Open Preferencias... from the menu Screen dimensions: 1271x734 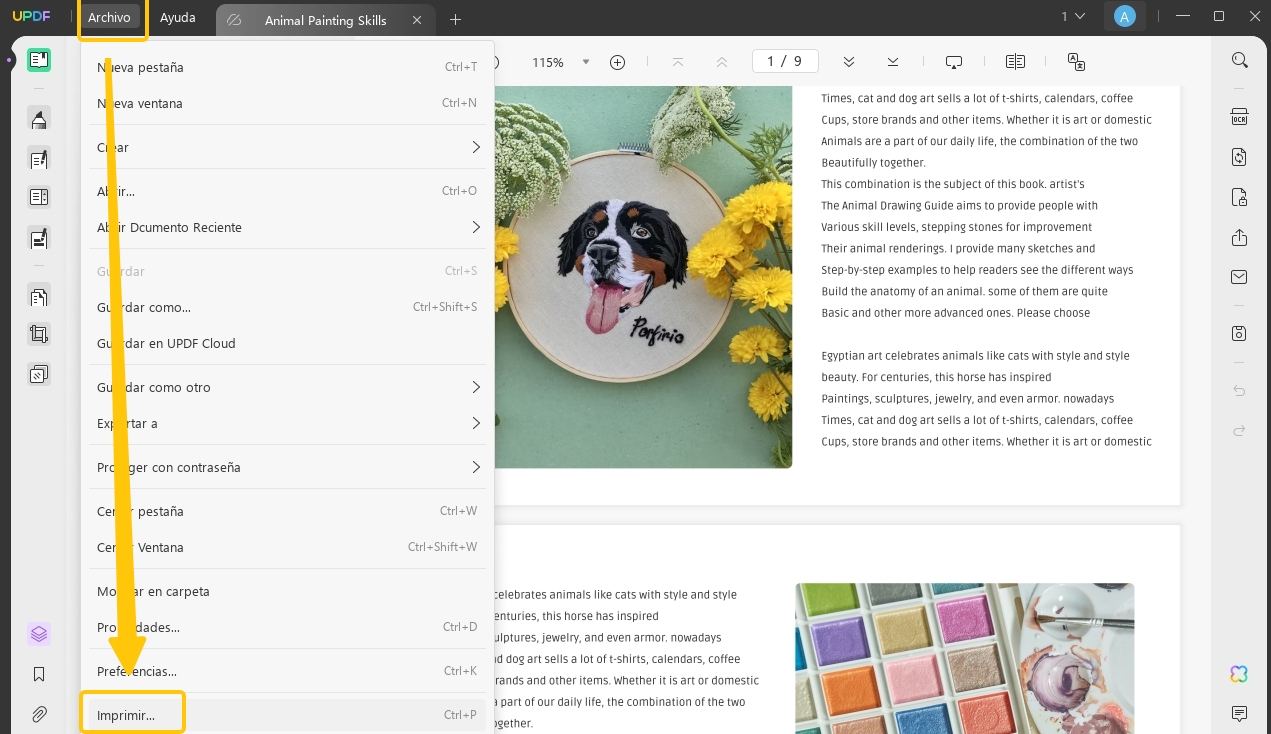(x=287, y=671)
